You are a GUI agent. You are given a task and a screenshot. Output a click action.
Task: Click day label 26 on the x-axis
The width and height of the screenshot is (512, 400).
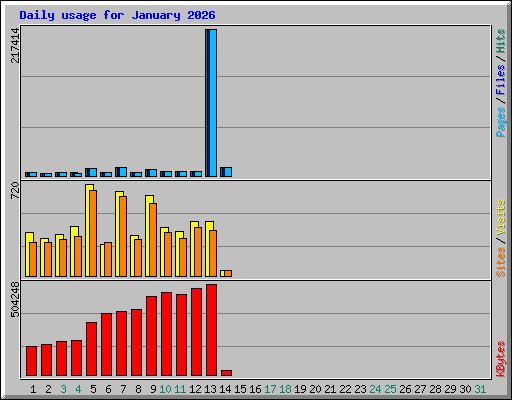coord(405,389)
